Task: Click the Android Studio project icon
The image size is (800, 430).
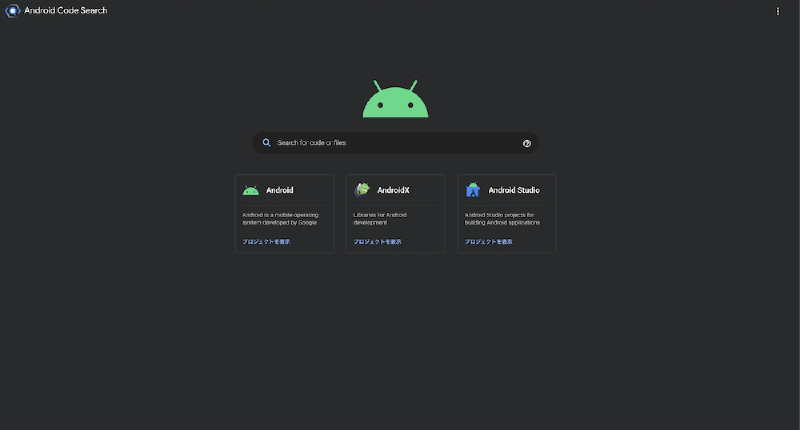Action: coord(473,190)
